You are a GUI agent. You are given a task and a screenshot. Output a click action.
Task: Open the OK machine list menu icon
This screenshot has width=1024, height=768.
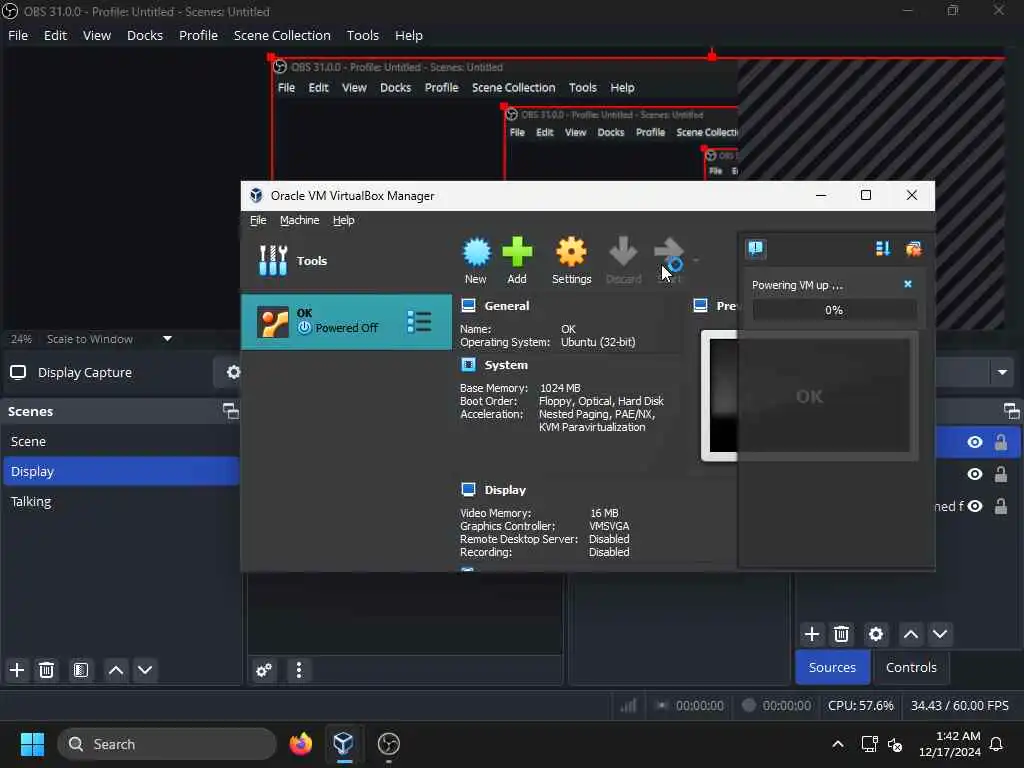[419, 321]
